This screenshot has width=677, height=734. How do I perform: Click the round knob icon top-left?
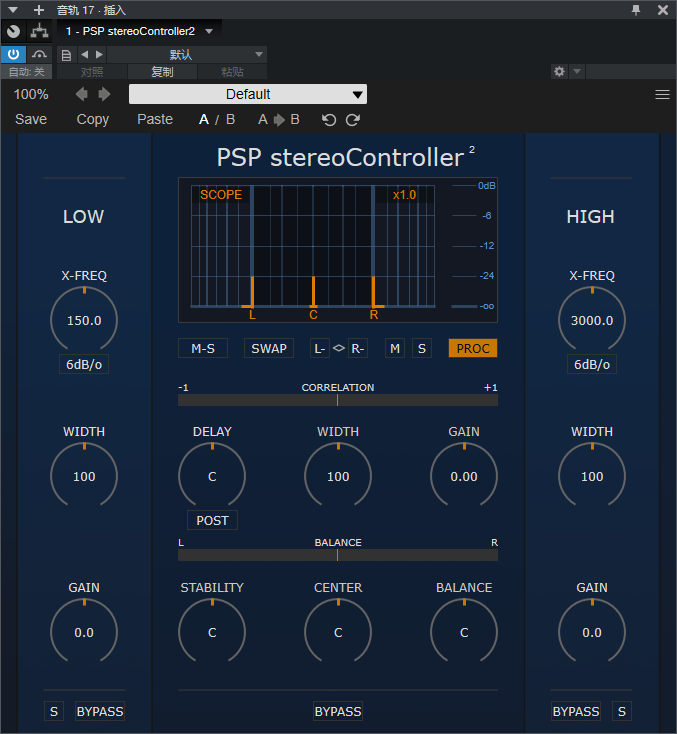[x=14, y=31]
